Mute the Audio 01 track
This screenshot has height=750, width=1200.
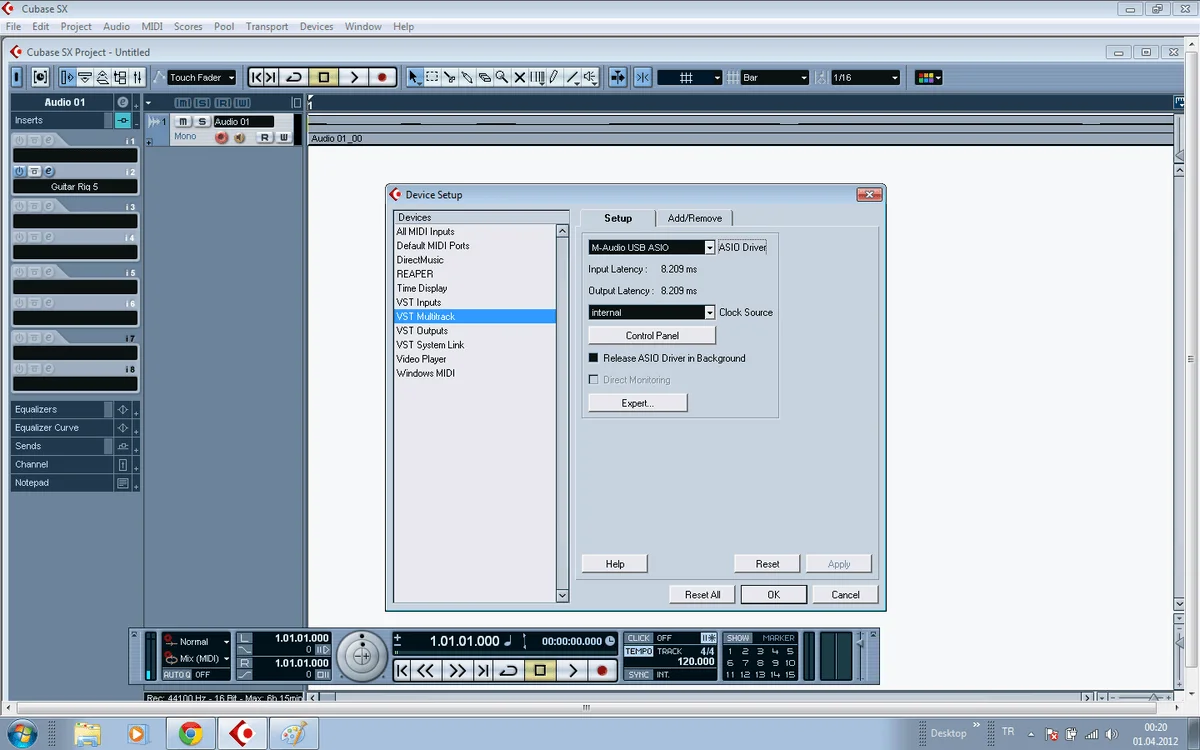183,122
